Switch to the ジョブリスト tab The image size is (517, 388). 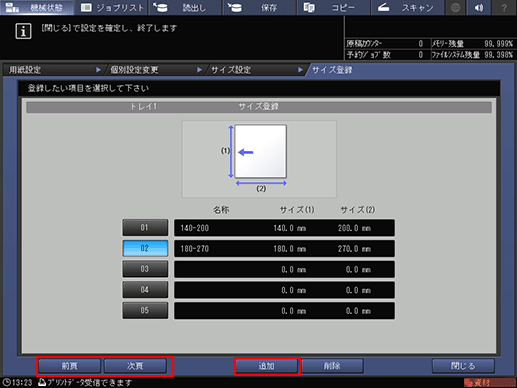coord(111,7)
